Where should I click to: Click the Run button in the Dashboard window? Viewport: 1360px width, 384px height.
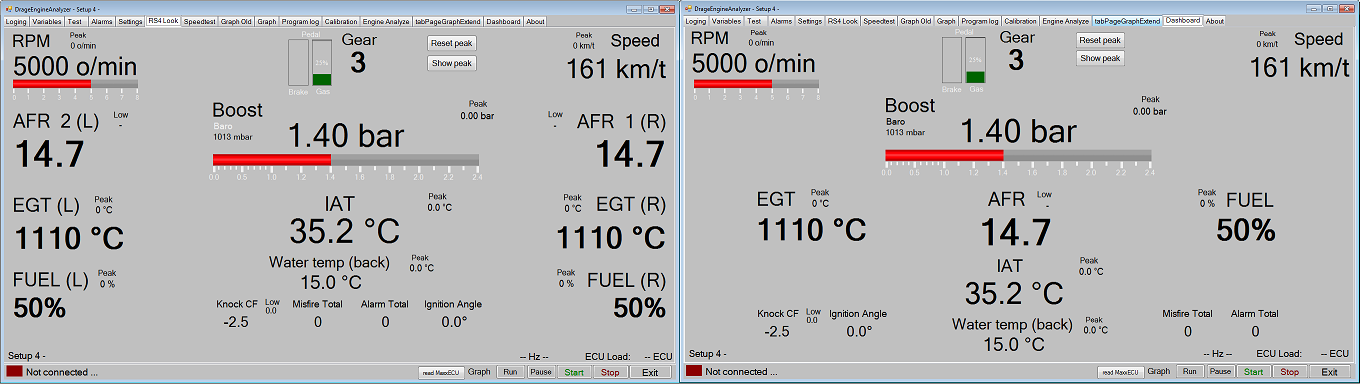tap(1189, 371)
